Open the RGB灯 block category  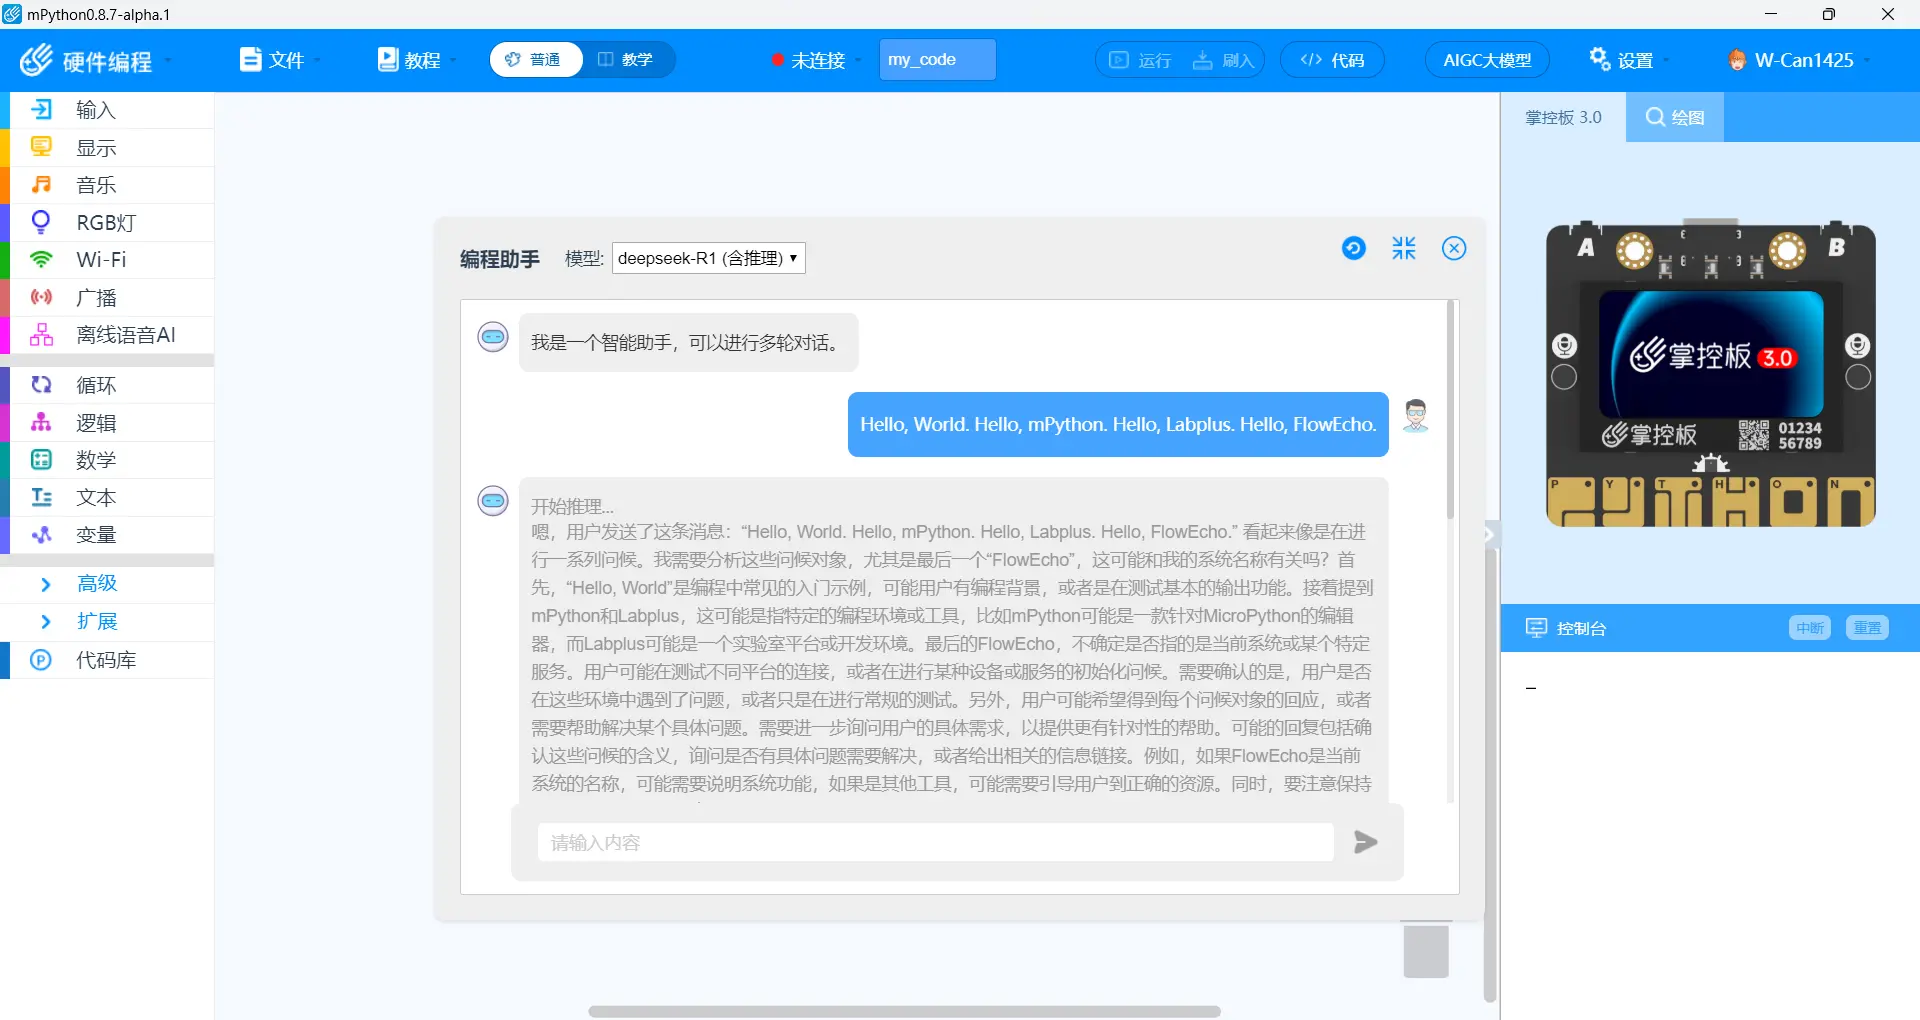coord(106,222)
